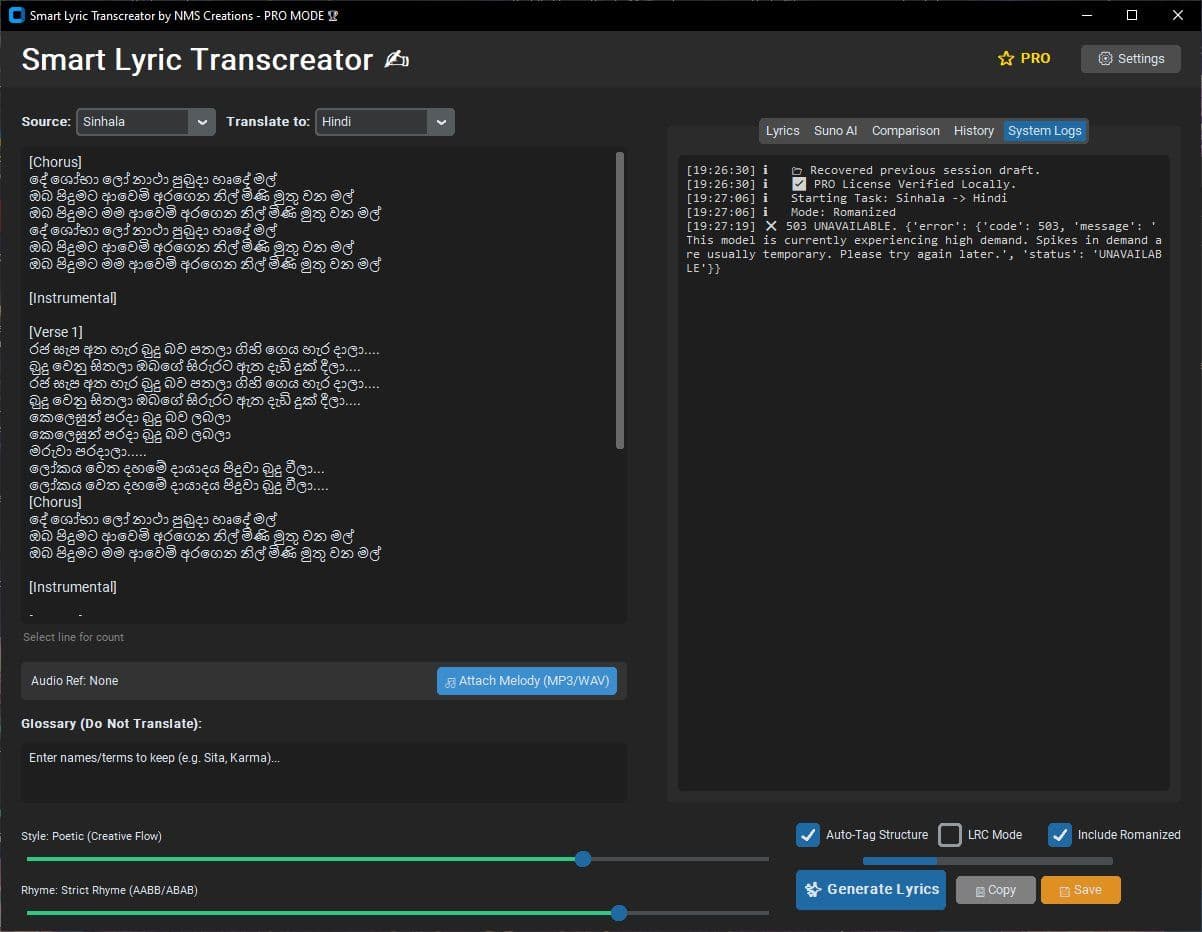This screenshot has height=932, width=1202.
Task: Click the "Mode: Romanized" log entry
Action: 843,212
